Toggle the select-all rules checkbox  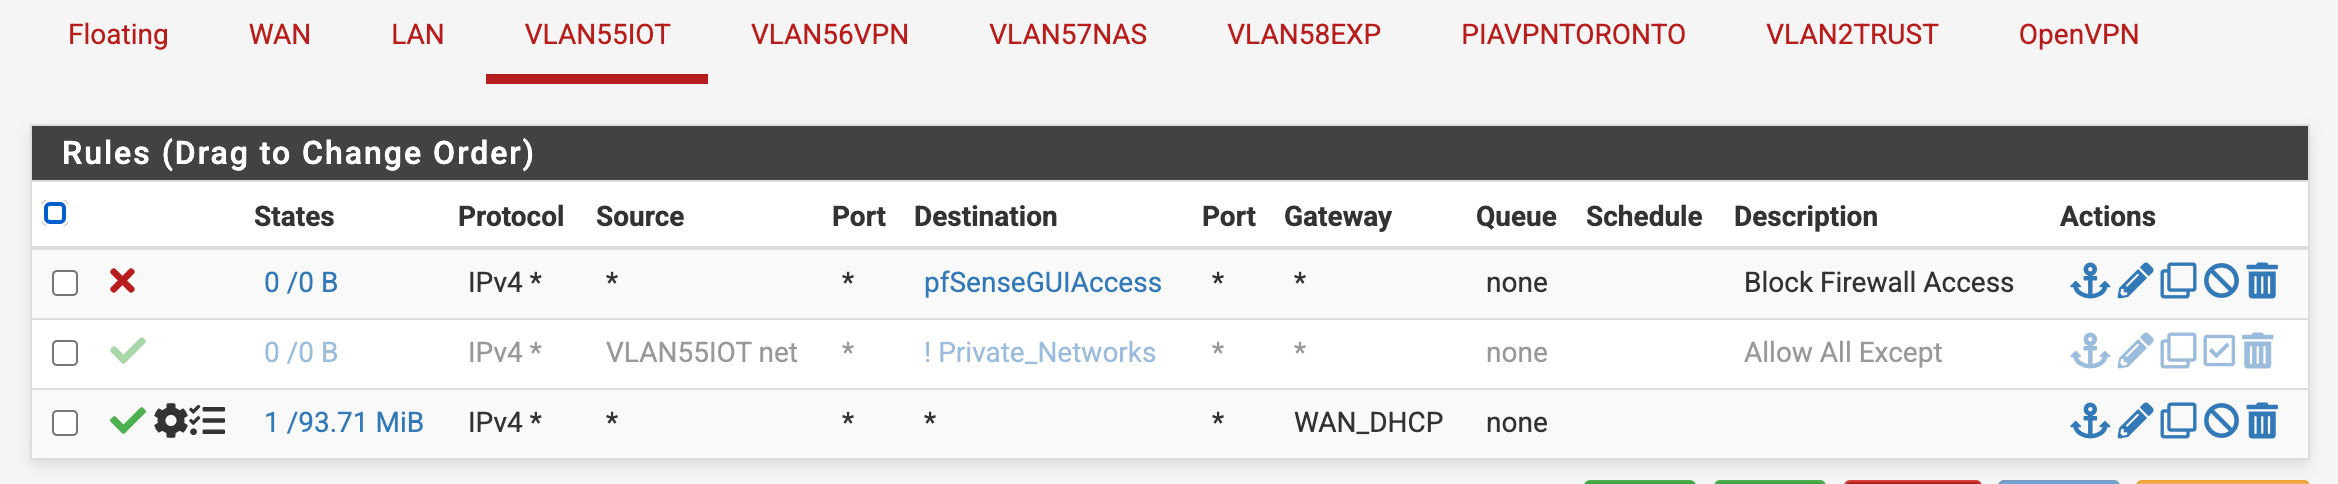click(56, 213)
